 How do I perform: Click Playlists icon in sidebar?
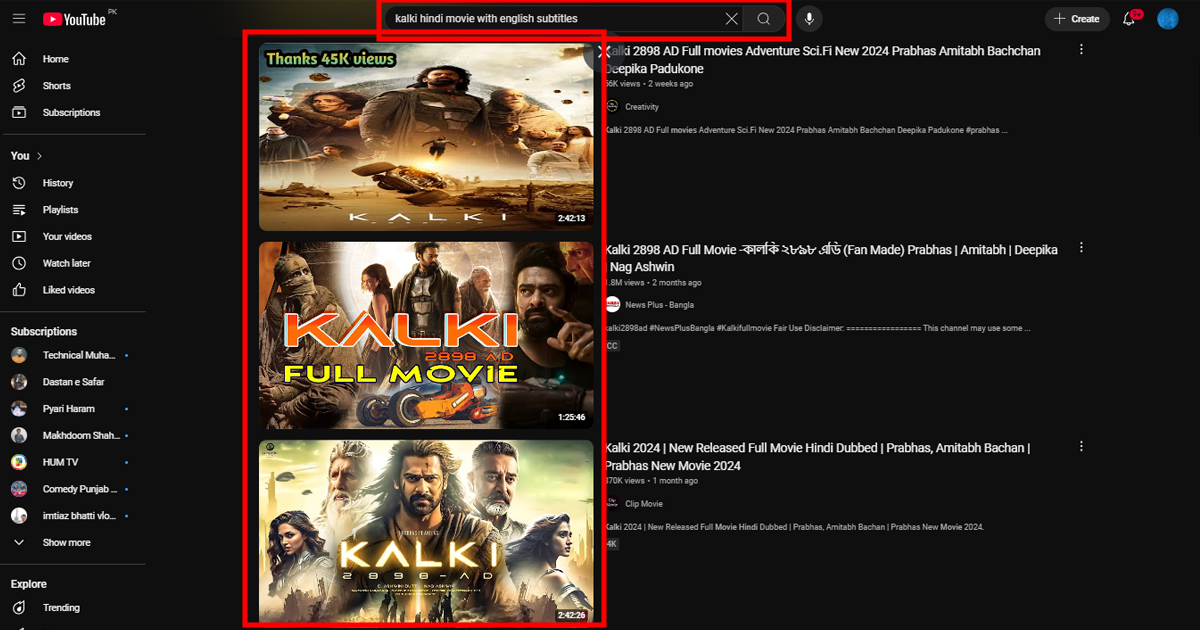click(x=19, y=210)
